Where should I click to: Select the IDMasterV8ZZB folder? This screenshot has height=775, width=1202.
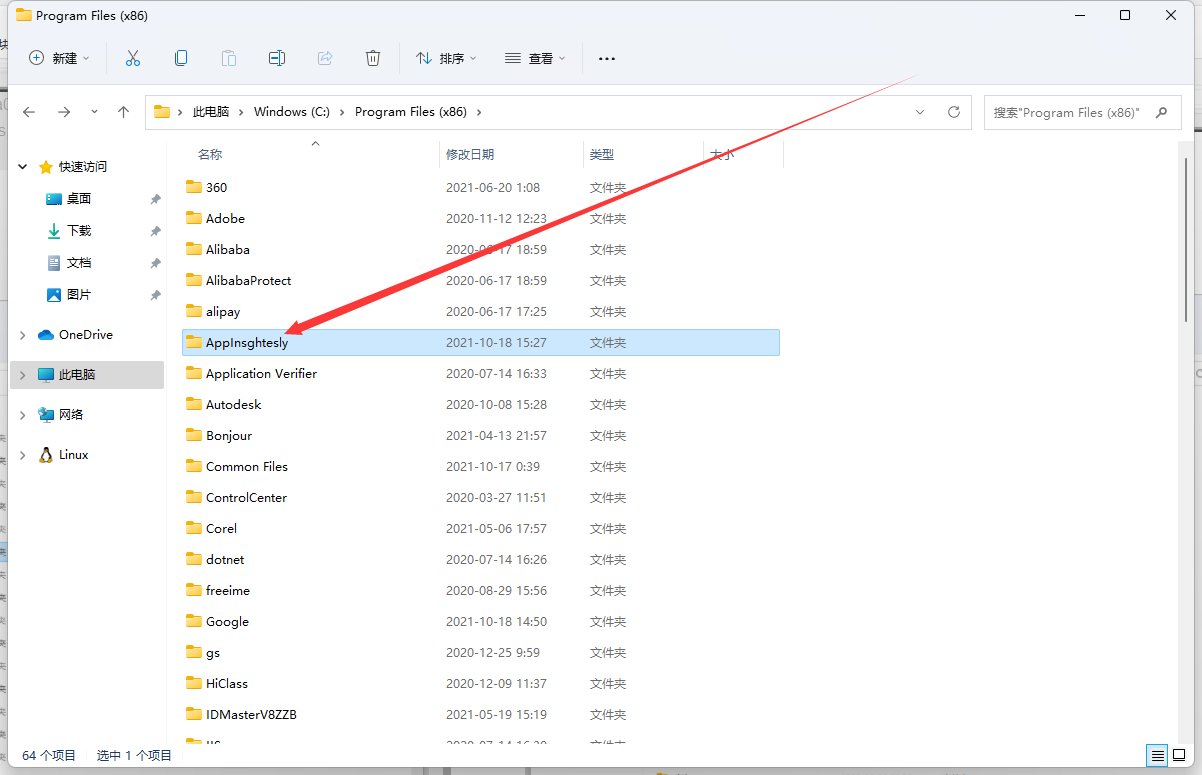252,714
